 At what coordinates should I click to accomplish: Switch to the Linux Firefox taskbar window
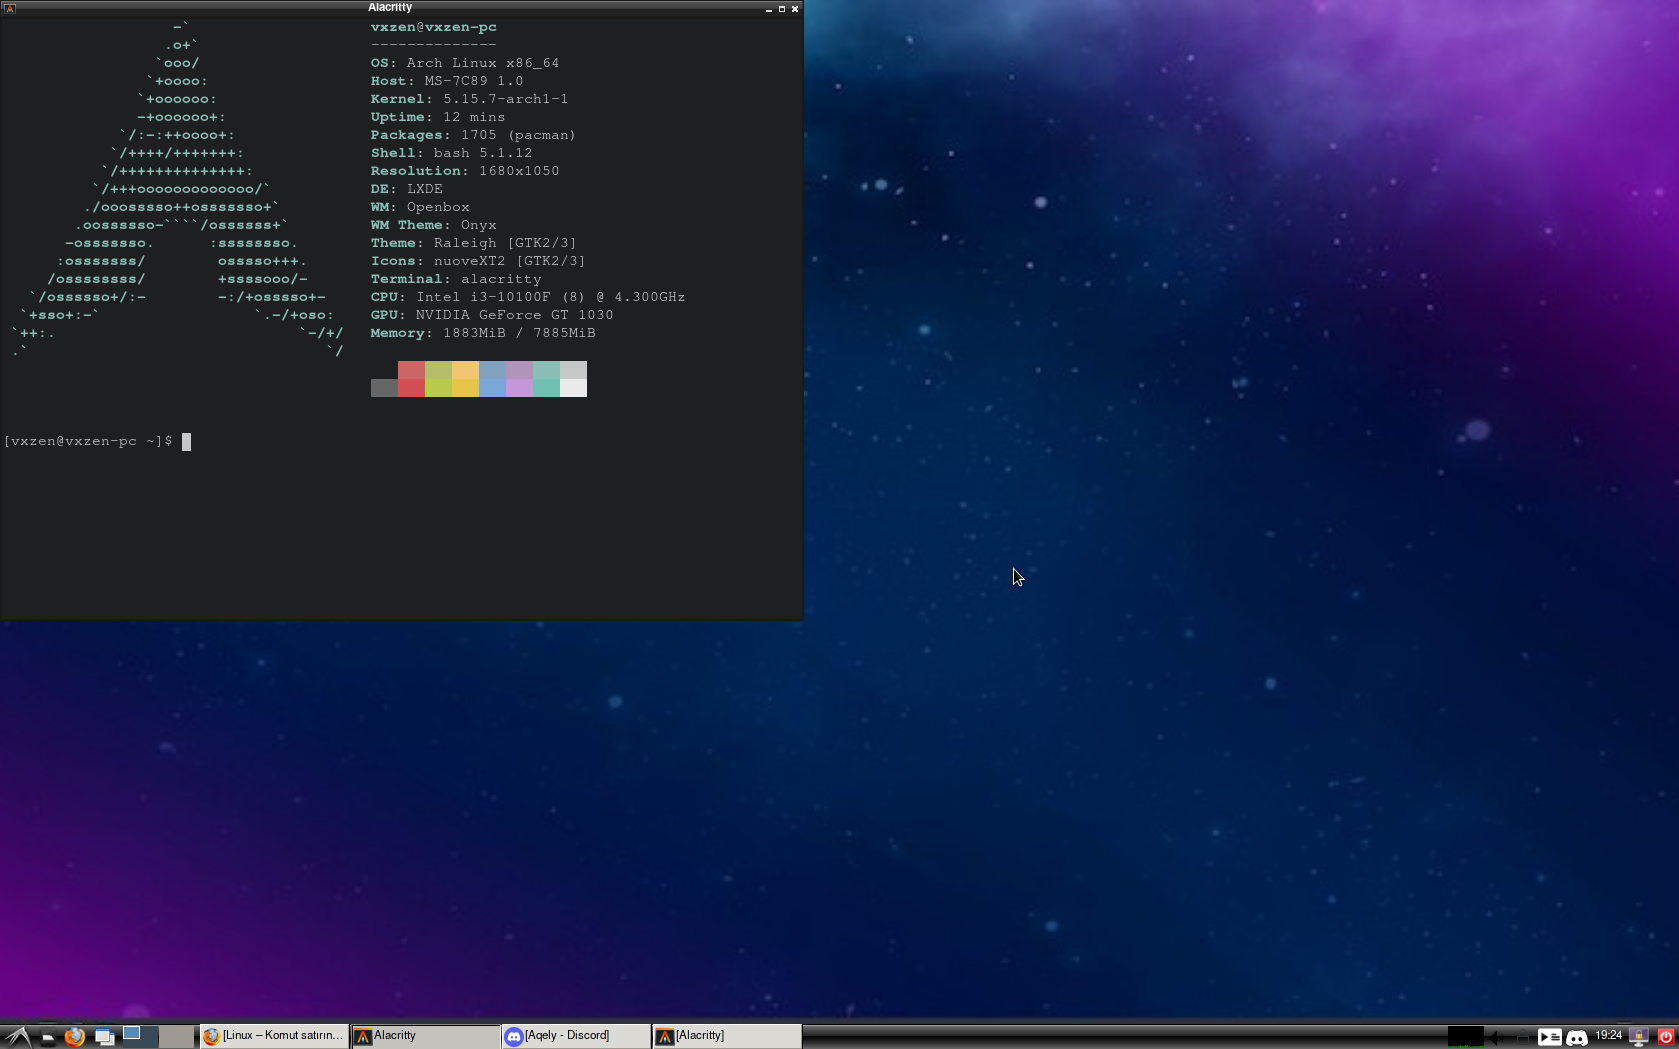(x=274, y=1036)
